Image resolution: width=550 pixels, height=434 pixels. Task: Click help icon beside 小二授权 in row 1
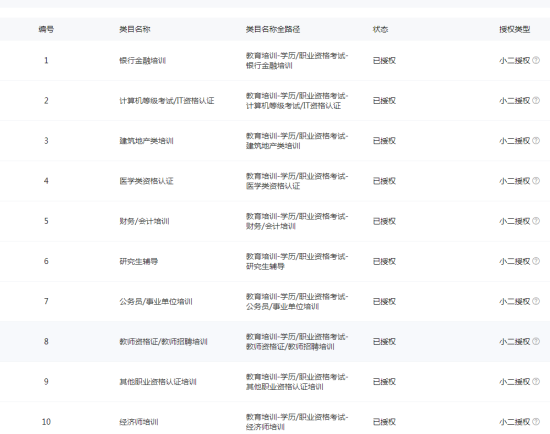point(536,60)
